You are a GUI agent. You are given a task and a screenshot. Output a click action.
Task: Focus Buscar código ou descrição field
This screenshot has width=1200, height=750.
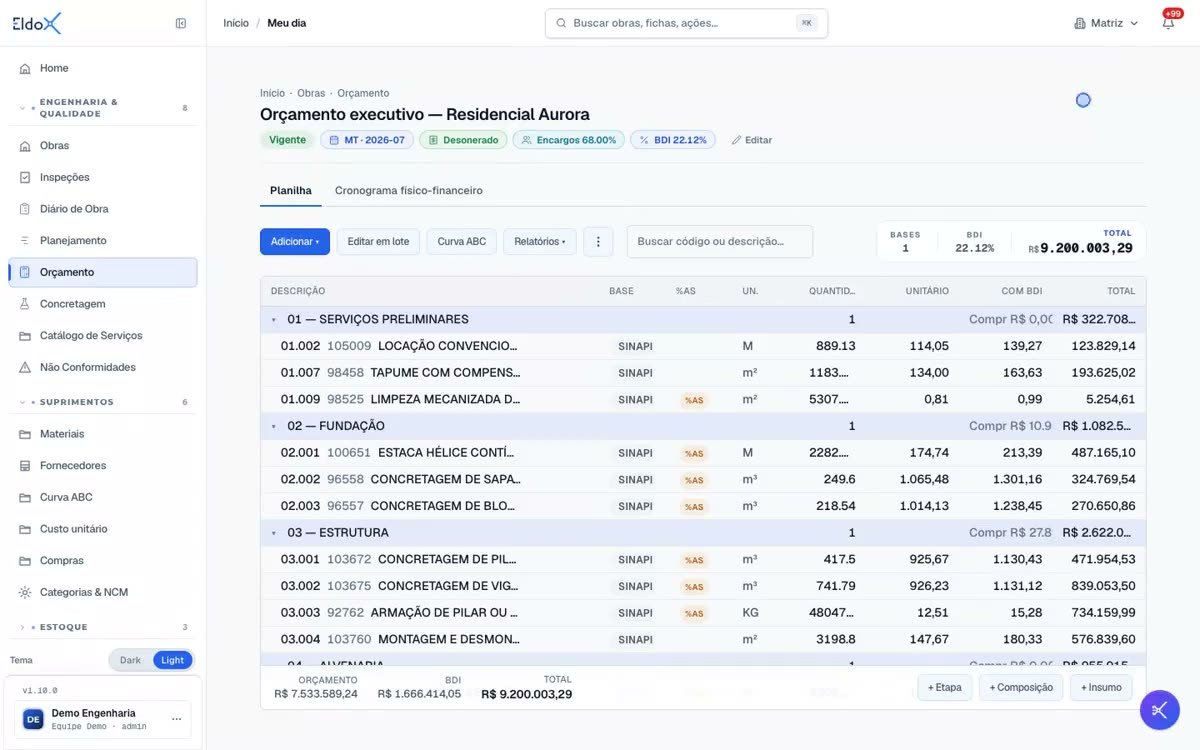(x=720, y=242)
